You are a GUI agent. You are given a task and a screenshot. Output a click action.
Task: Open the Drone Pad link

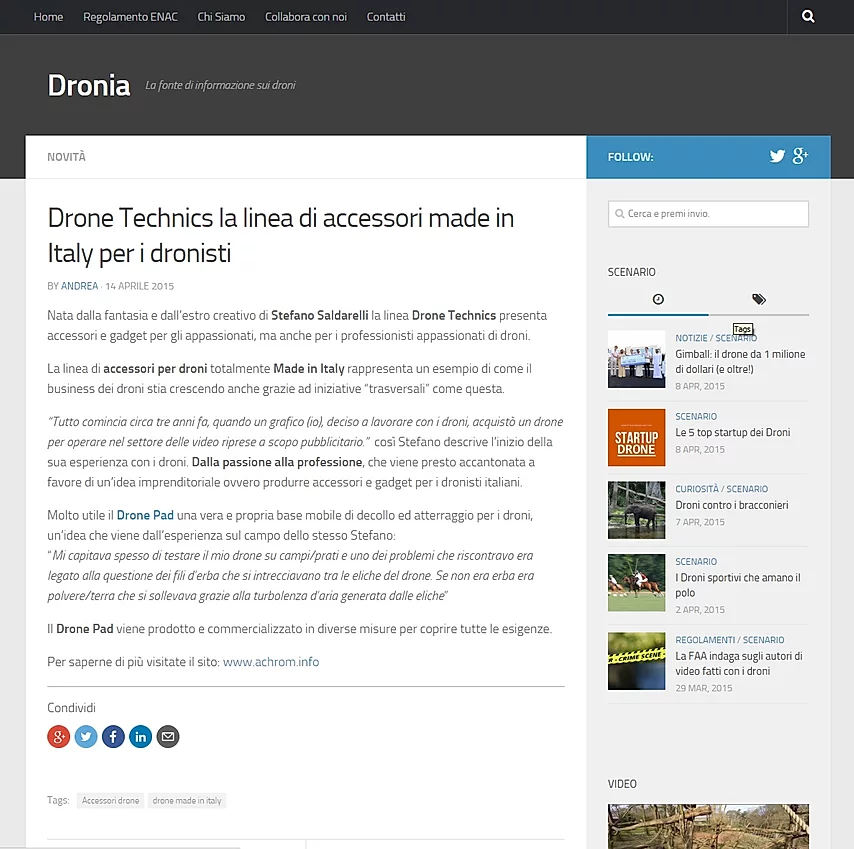click(145, 515)
